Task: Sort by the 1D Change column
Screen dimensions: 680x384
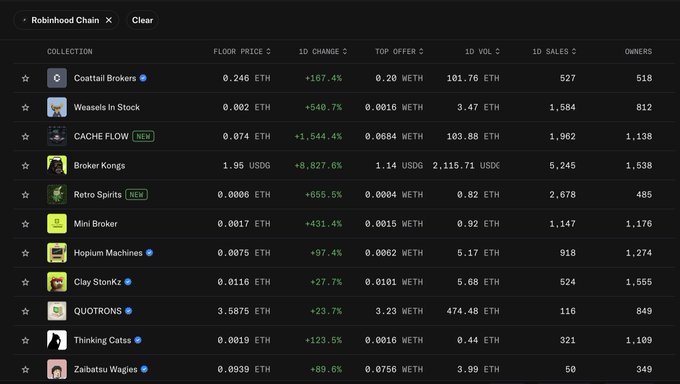Action: [323, 51]
